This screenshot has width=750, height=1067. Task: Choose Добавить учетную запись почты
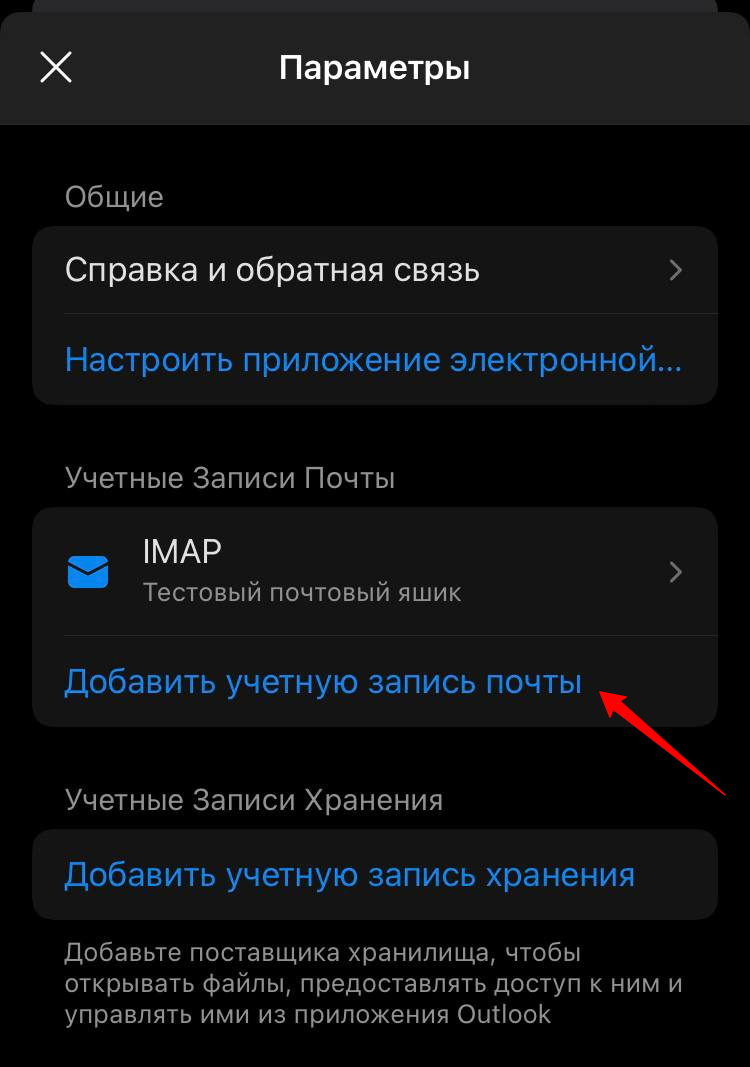coord(323,681)
